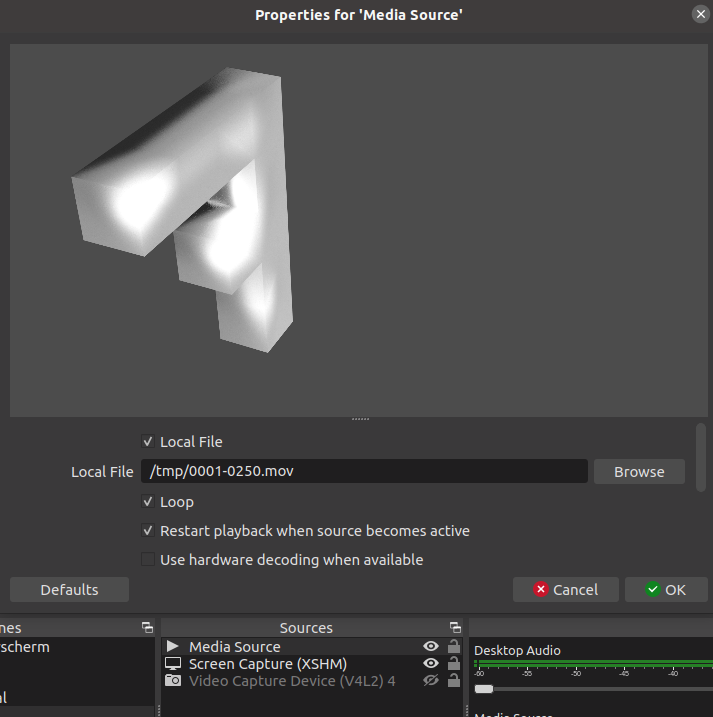
Task: Click the Browse button
Action: tap(639, 471)
